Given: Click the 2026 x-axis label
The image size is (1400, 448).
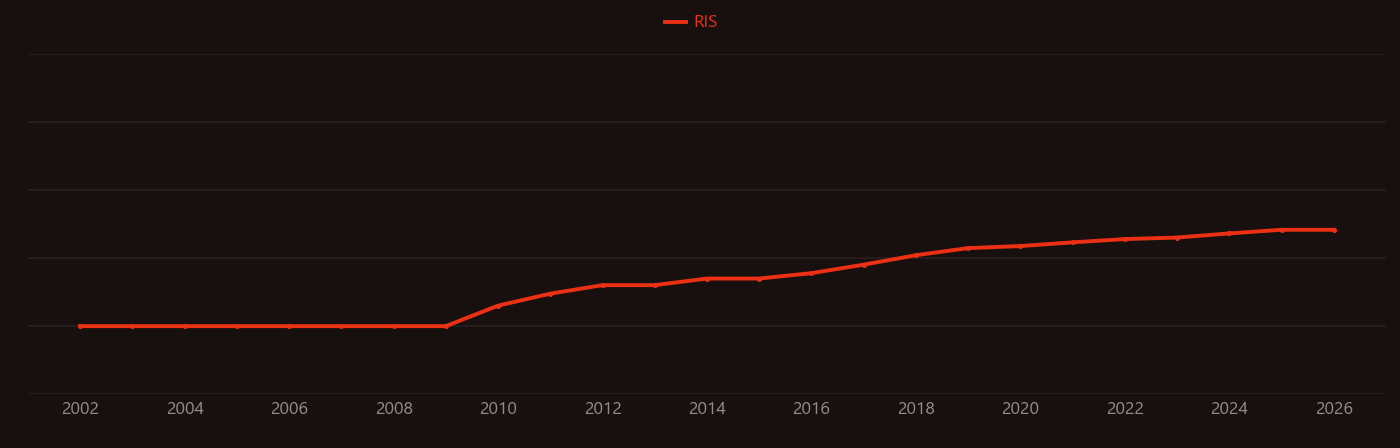Looking at the screenshot, I should [x=1334, y=409].
